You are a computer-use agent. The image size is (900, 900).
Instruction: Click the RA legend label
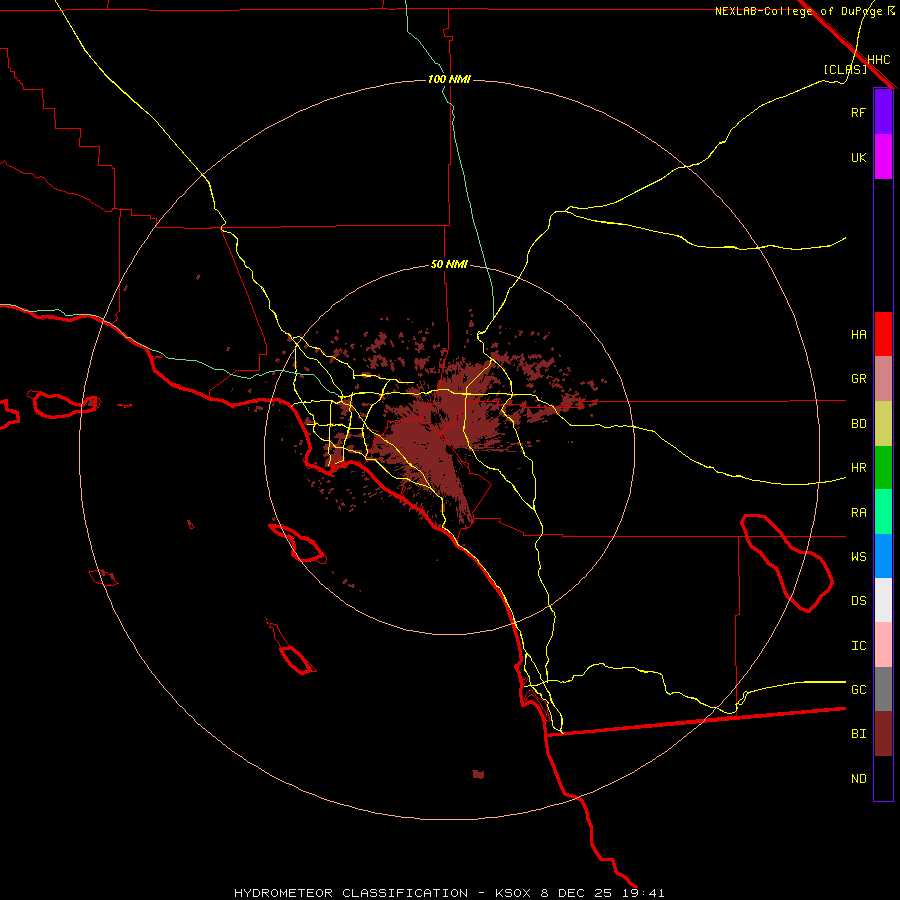pyautogui.click(x=858, y=513)
